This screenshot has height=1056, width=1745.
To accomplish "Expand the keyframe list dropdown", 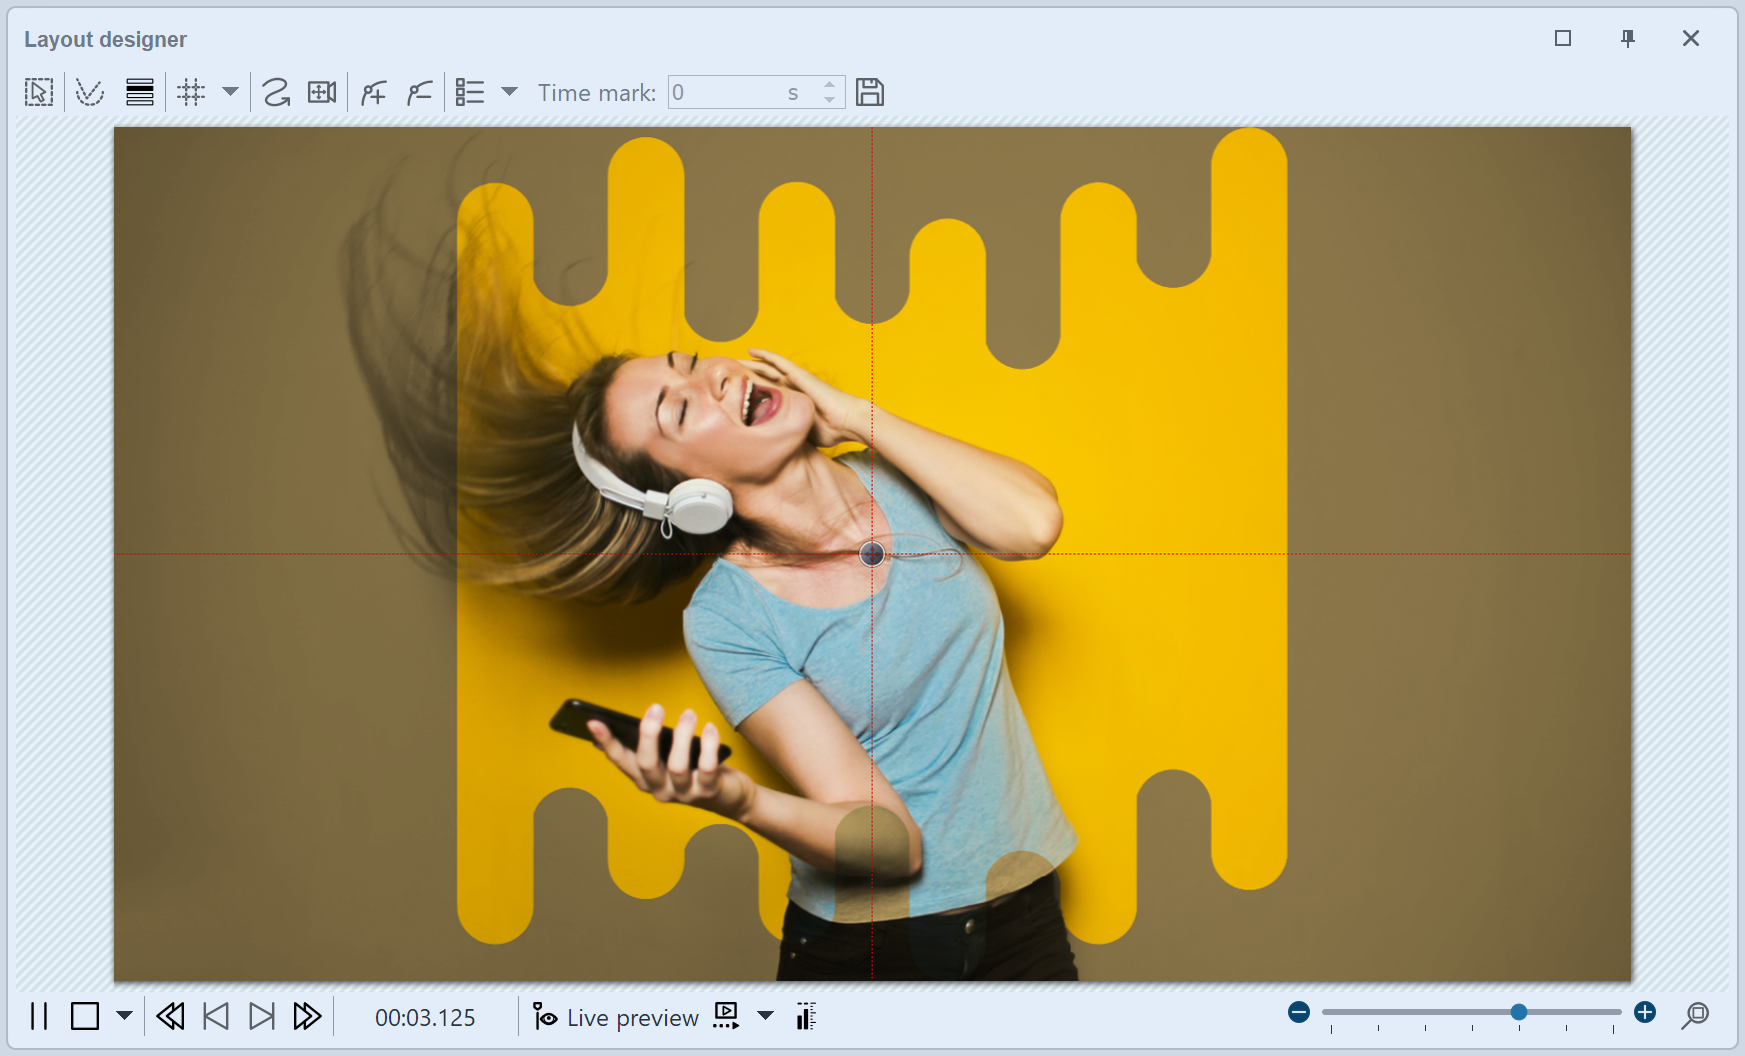I will (511, 92).
